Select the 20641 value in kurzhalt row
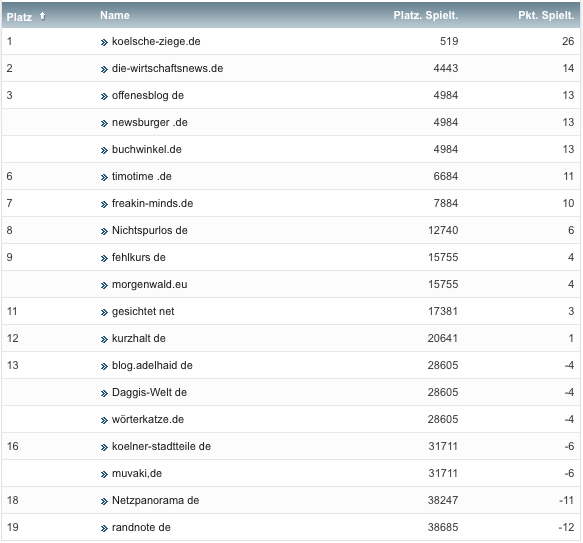The height and width of the screenshot is (543, 583). coord(443,338)
